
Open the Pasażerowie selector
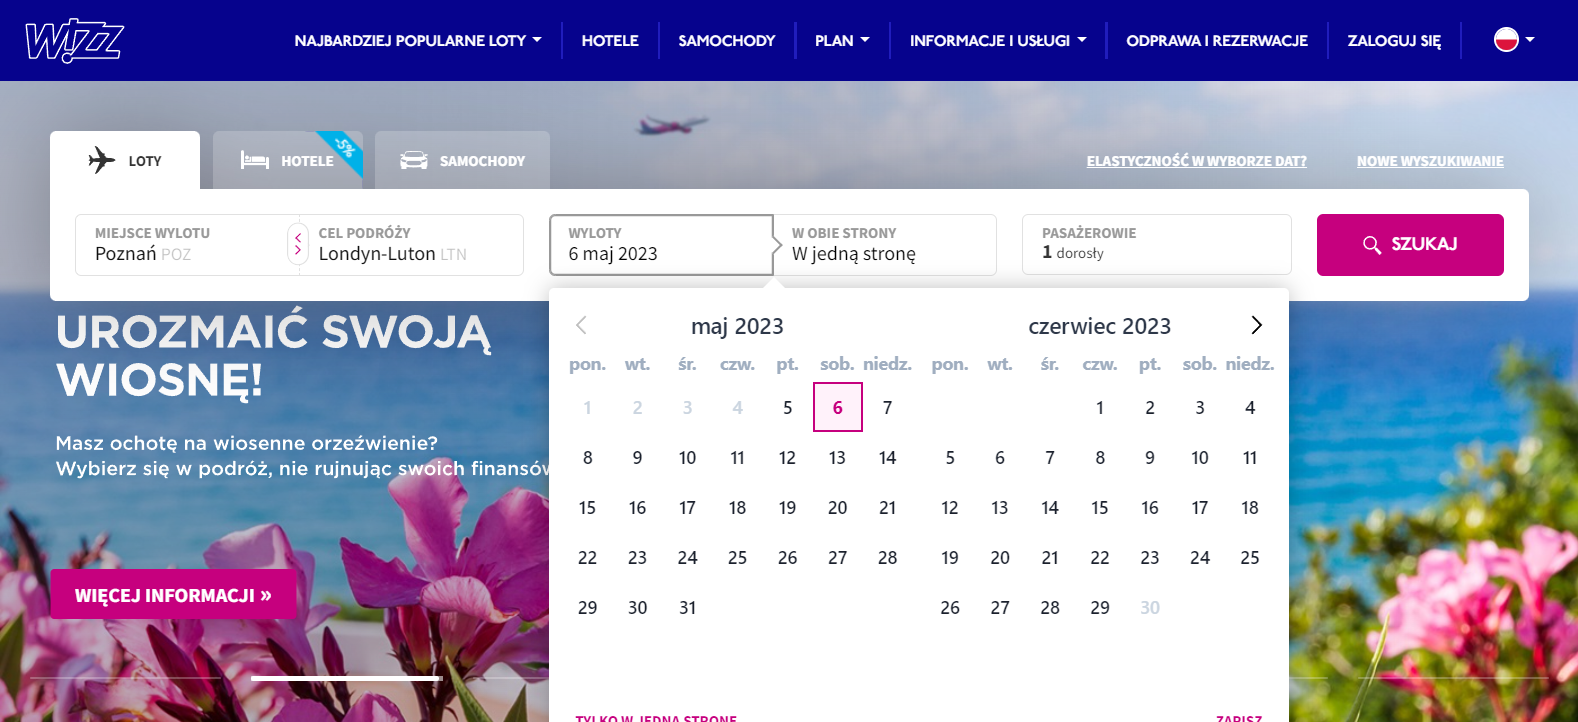(1156, 245)
